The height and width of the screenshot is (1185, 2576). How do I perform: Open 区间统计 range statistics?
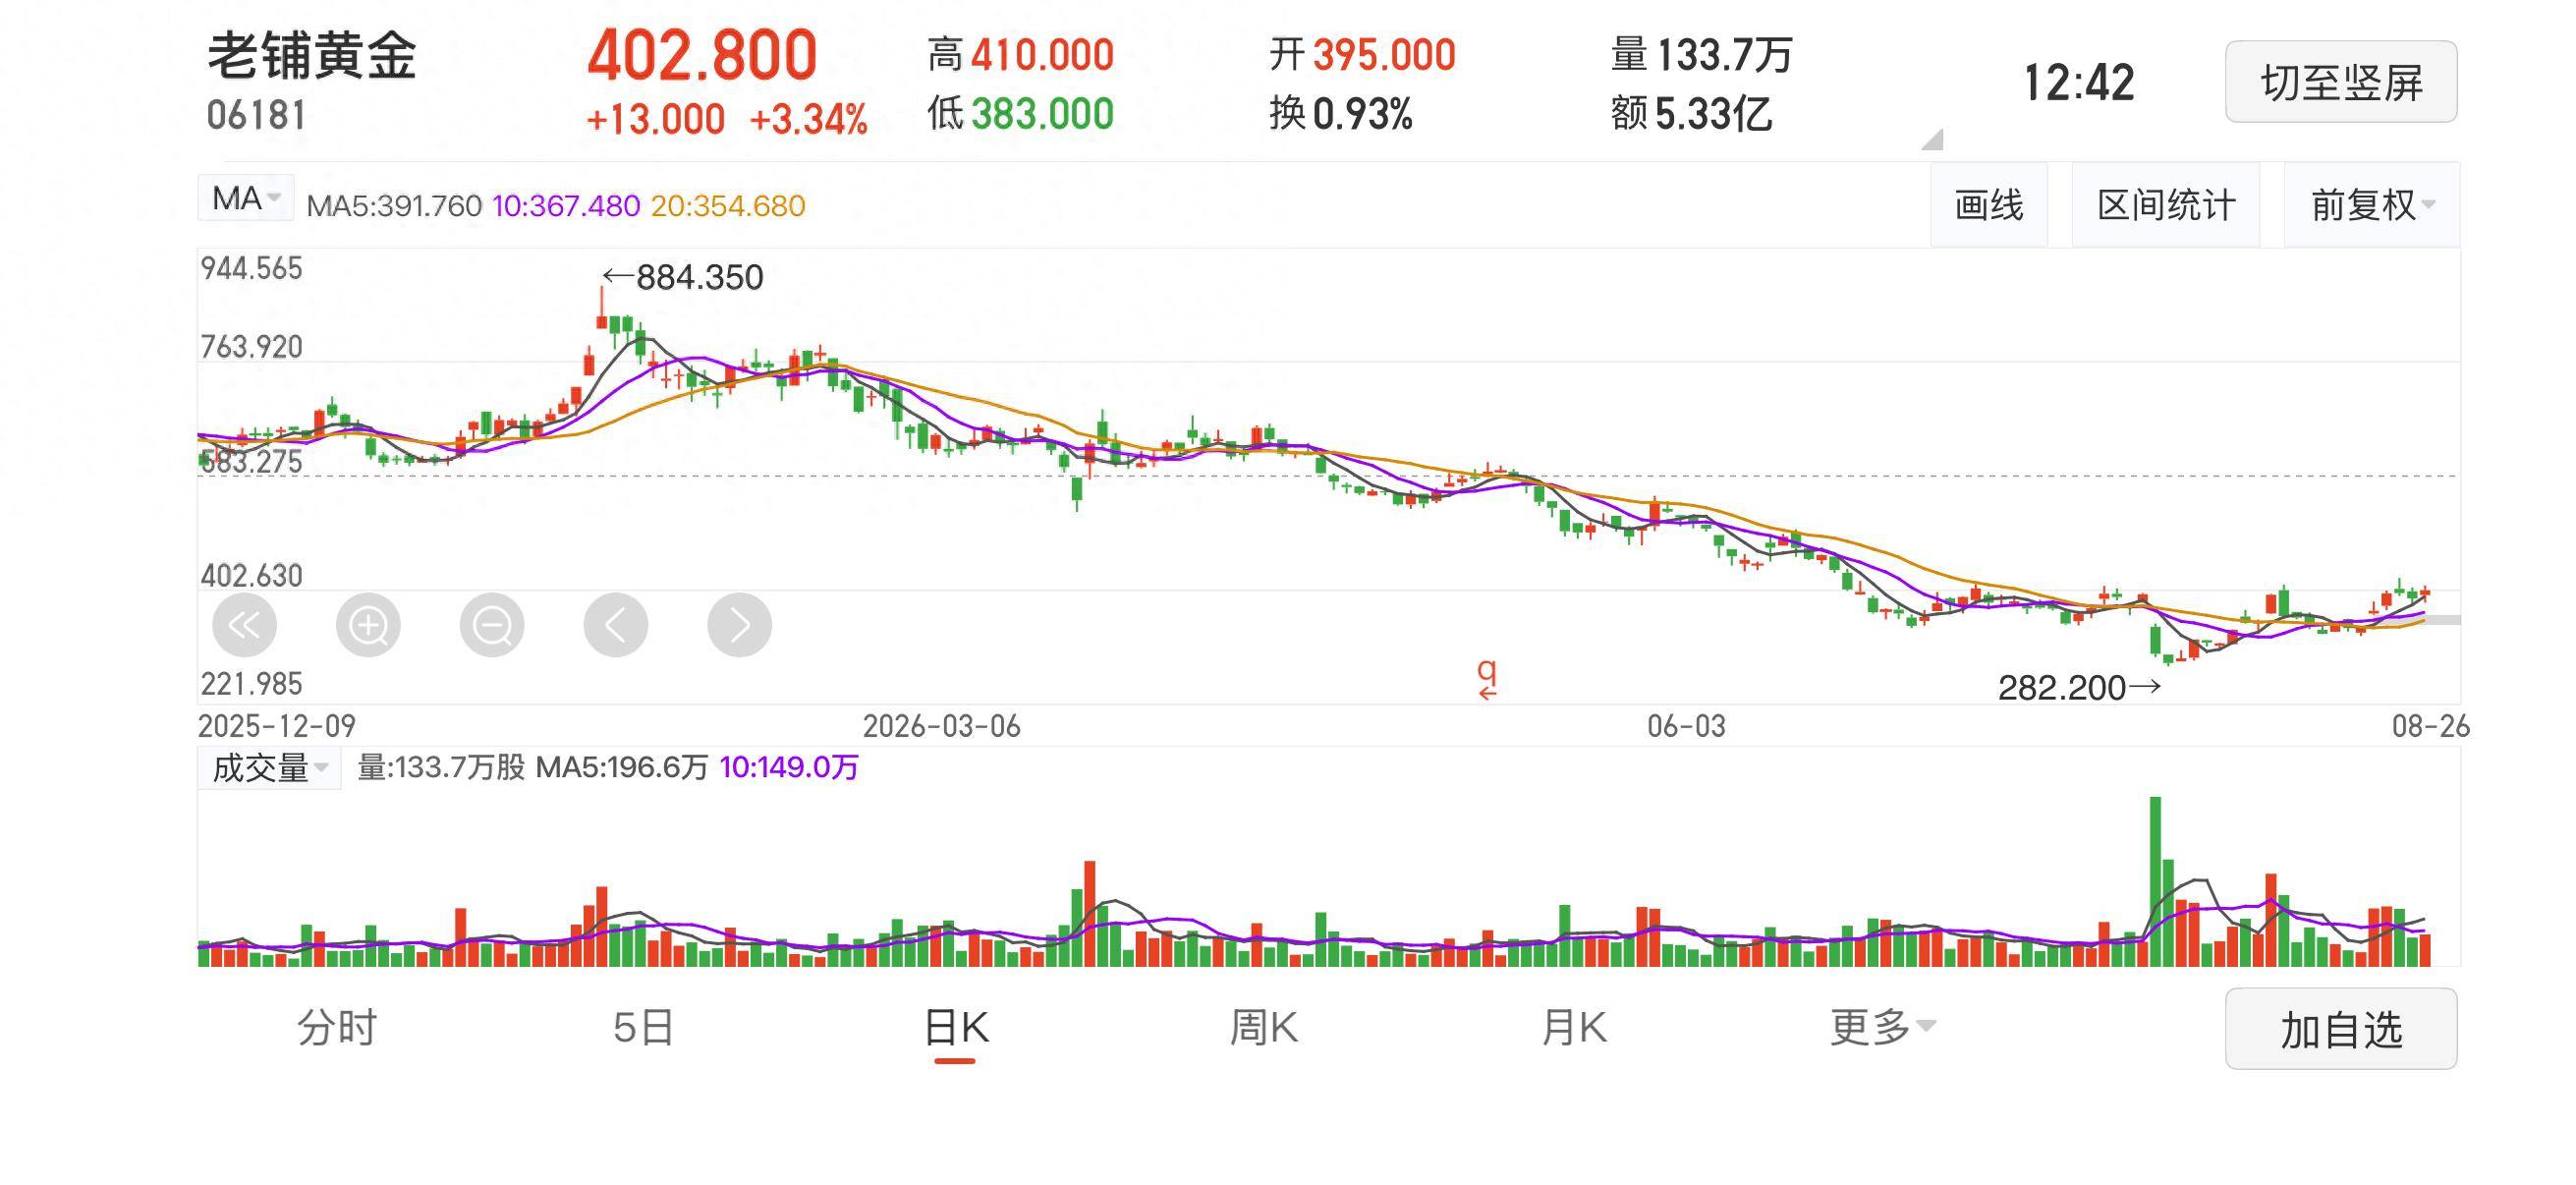click(2166, 205)
